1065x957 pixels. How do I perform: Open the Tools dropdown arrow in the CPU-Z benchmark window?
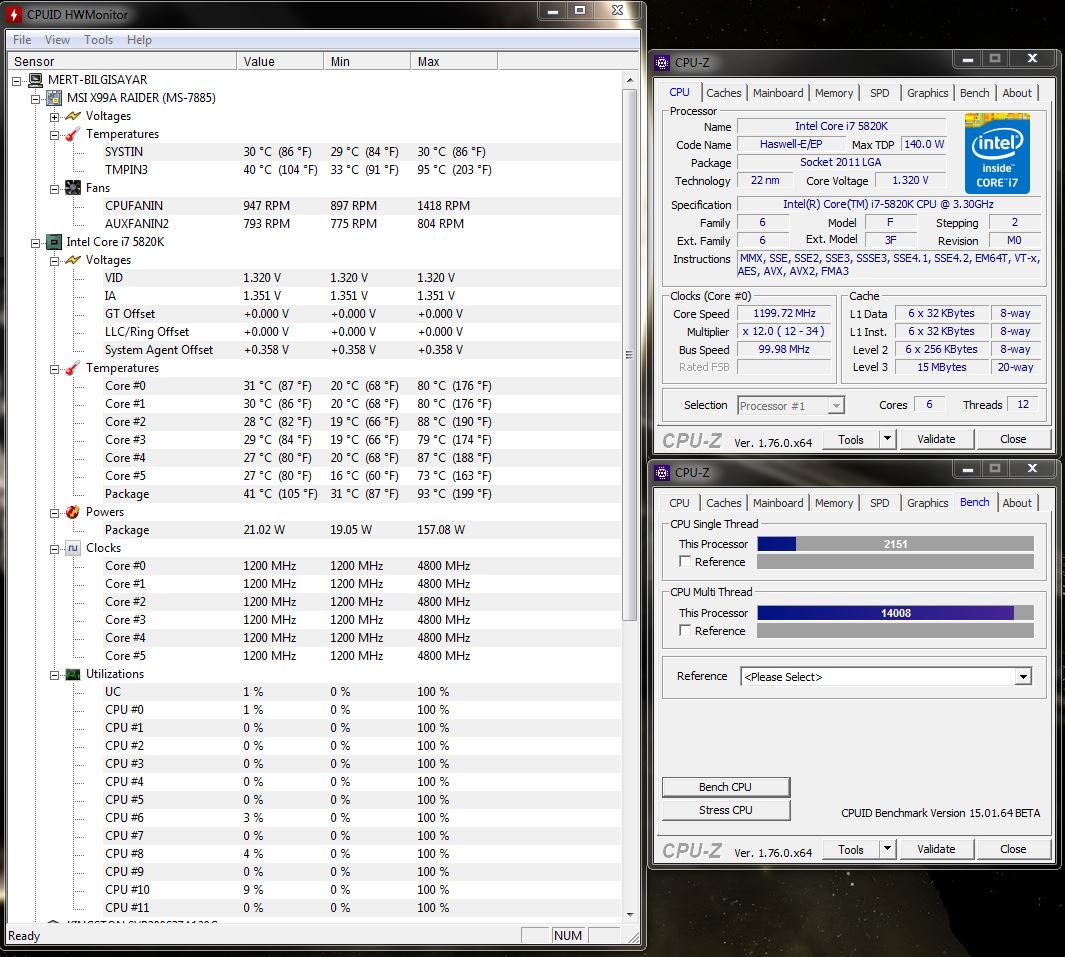[887, 848]
